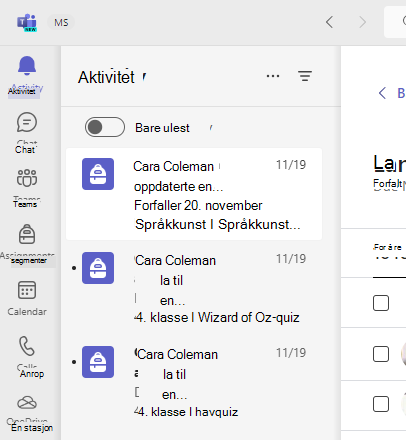Open OneDrive cloud icon in sidebar
Image resolution: width=406 pixels, height=440 pixels.
click(x=27, y=403)
